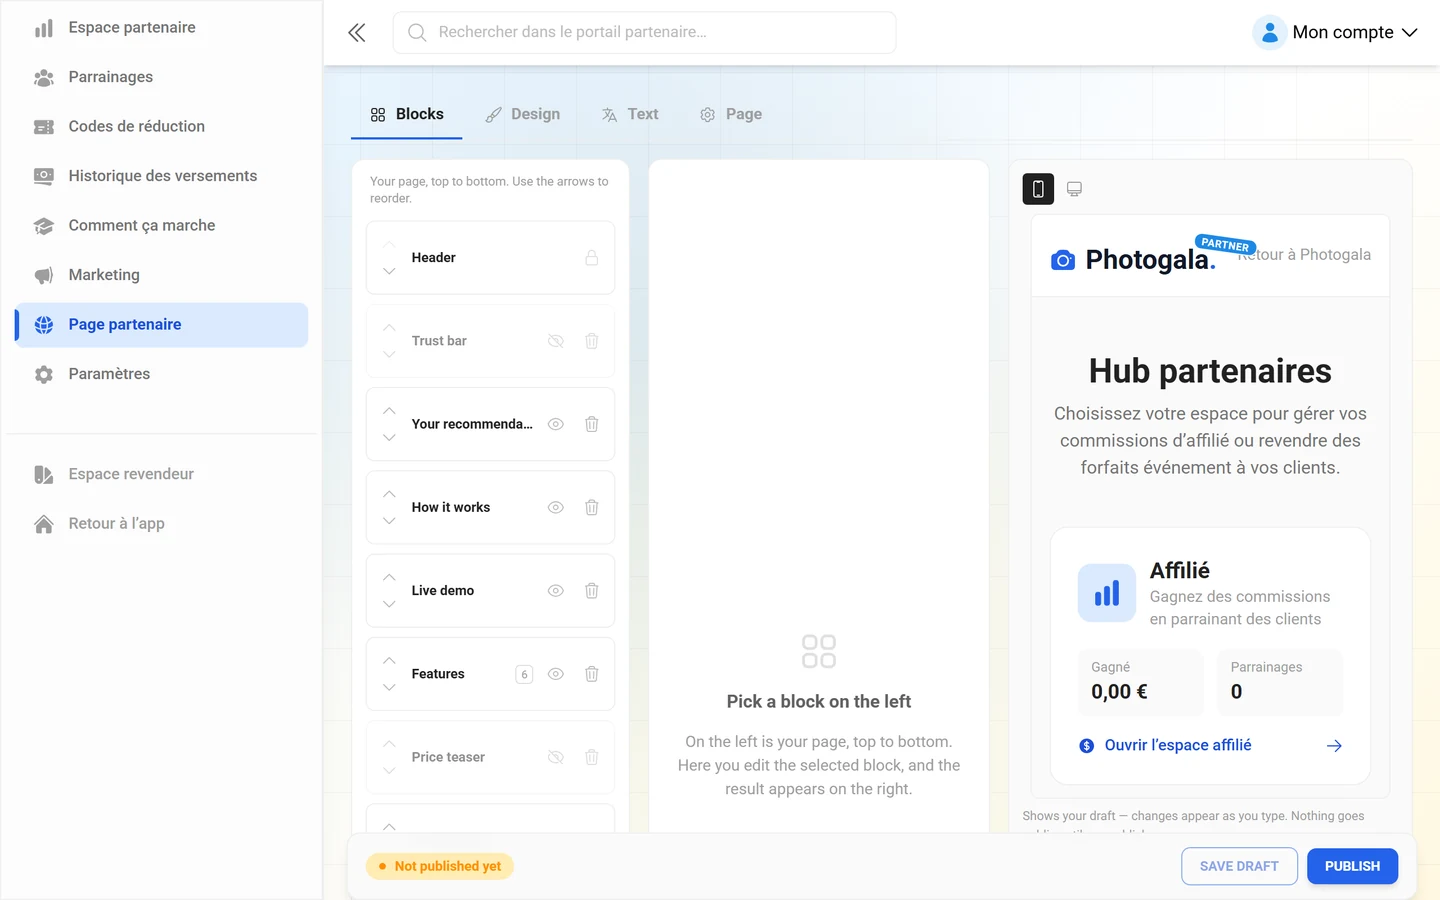Move Your recommendation block down
This screenshot has height=900, width=1440.
[x=389, y=438]
